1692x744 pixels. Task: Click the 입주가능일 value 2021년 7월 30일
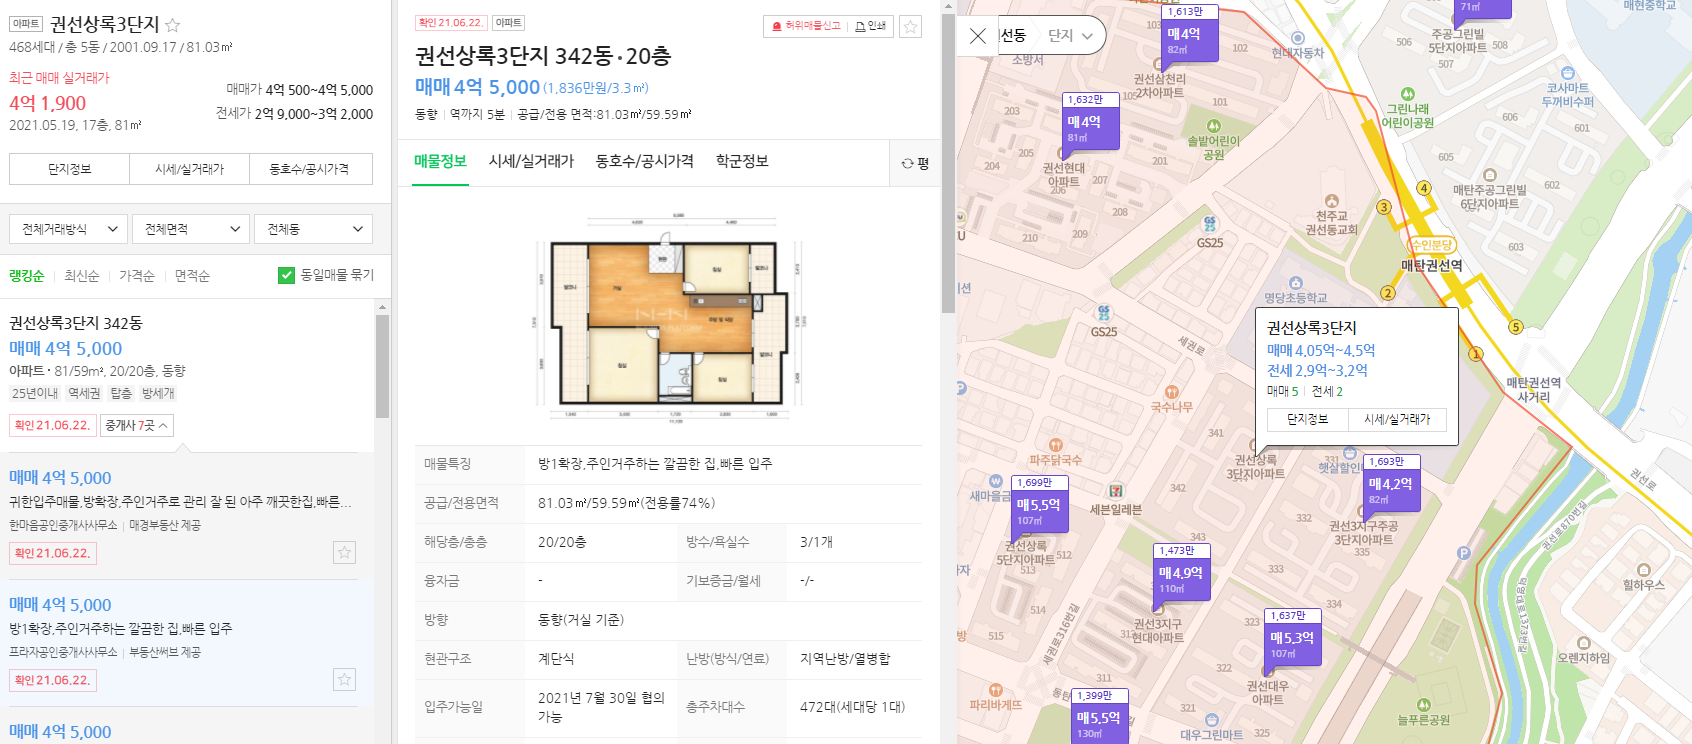click(x=601, y=707)
